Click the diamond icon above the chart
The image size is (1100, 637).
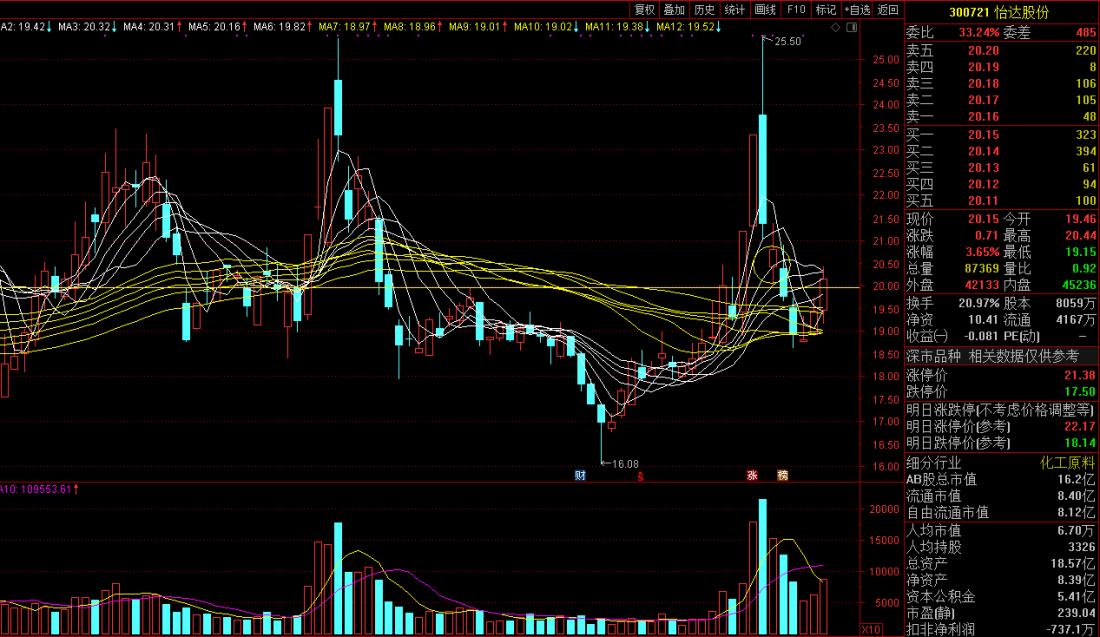click(x=836, y=27)
